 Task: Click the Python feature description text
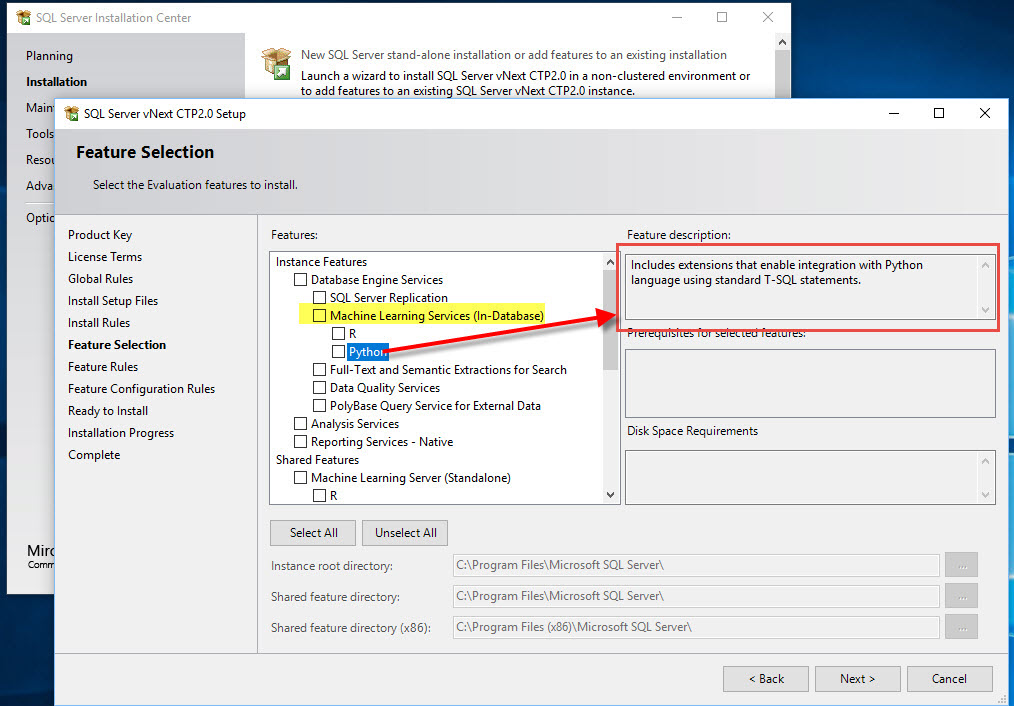point(777,273)
